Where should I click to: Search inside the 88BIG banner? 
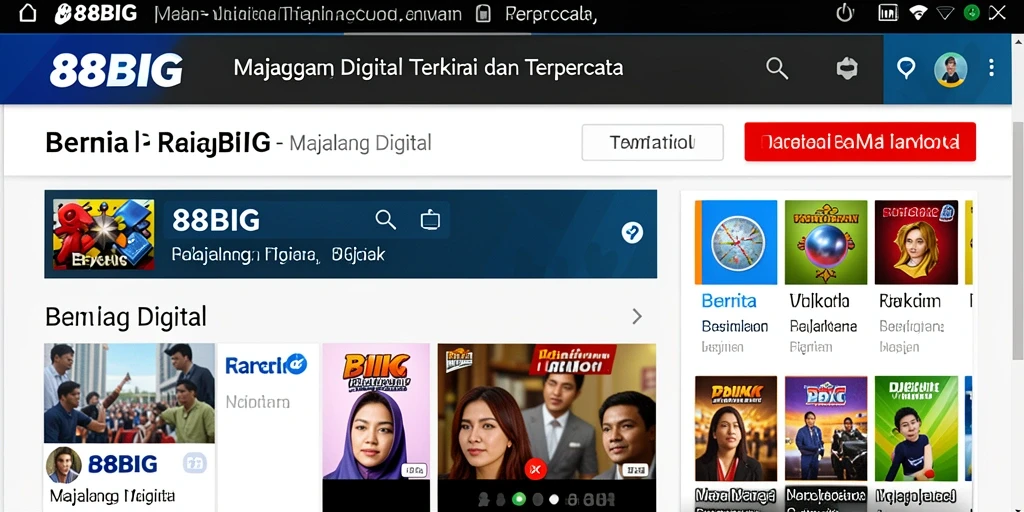pos(385,220)
